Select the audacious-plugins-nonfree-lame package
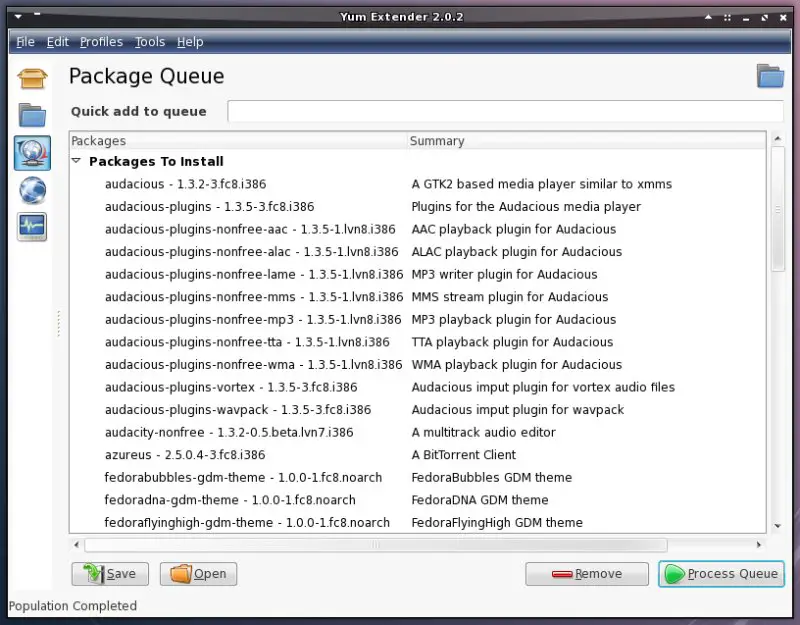Image resolution: width=800 pixels, height=625 pixels. pyautogui.click(x=418, y=274)
